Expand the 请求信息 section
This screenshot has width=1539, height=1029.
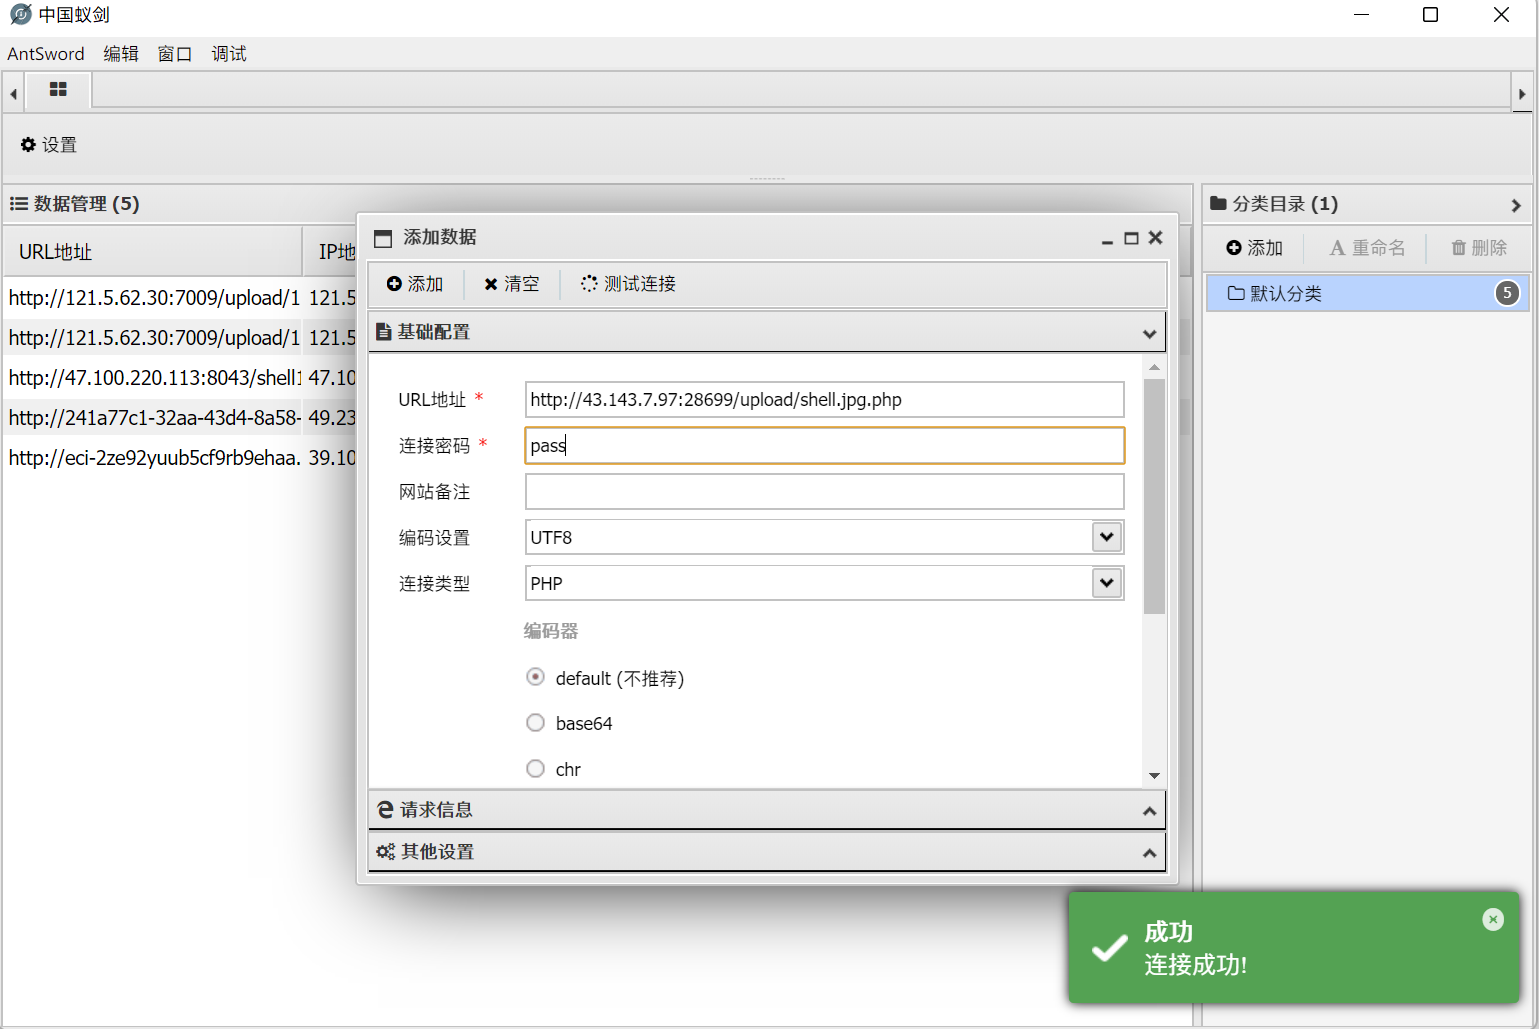[767, 810]
